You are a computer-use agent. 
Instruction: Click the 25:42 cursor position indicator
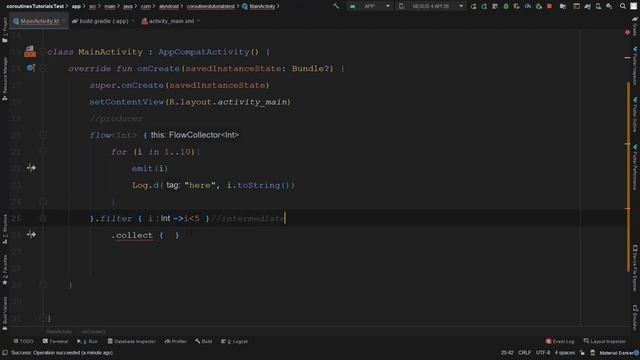pyautogui.click(x=507, y=353)
